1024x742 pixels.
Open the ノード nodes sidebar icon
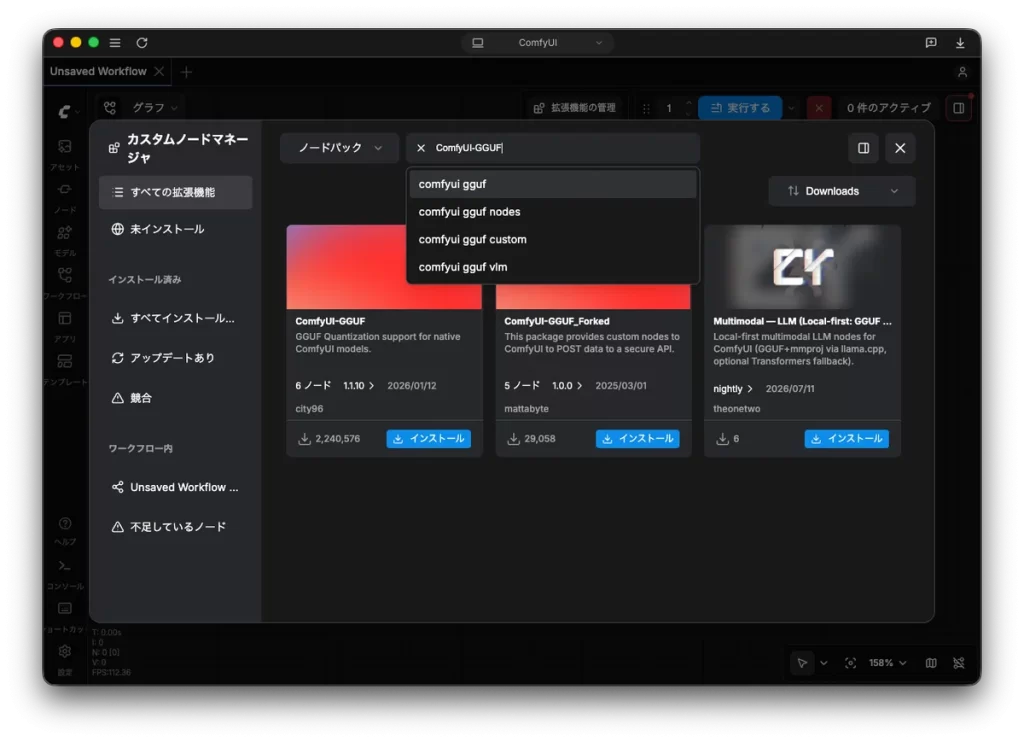pyautogui.click(x=65, y=197)
